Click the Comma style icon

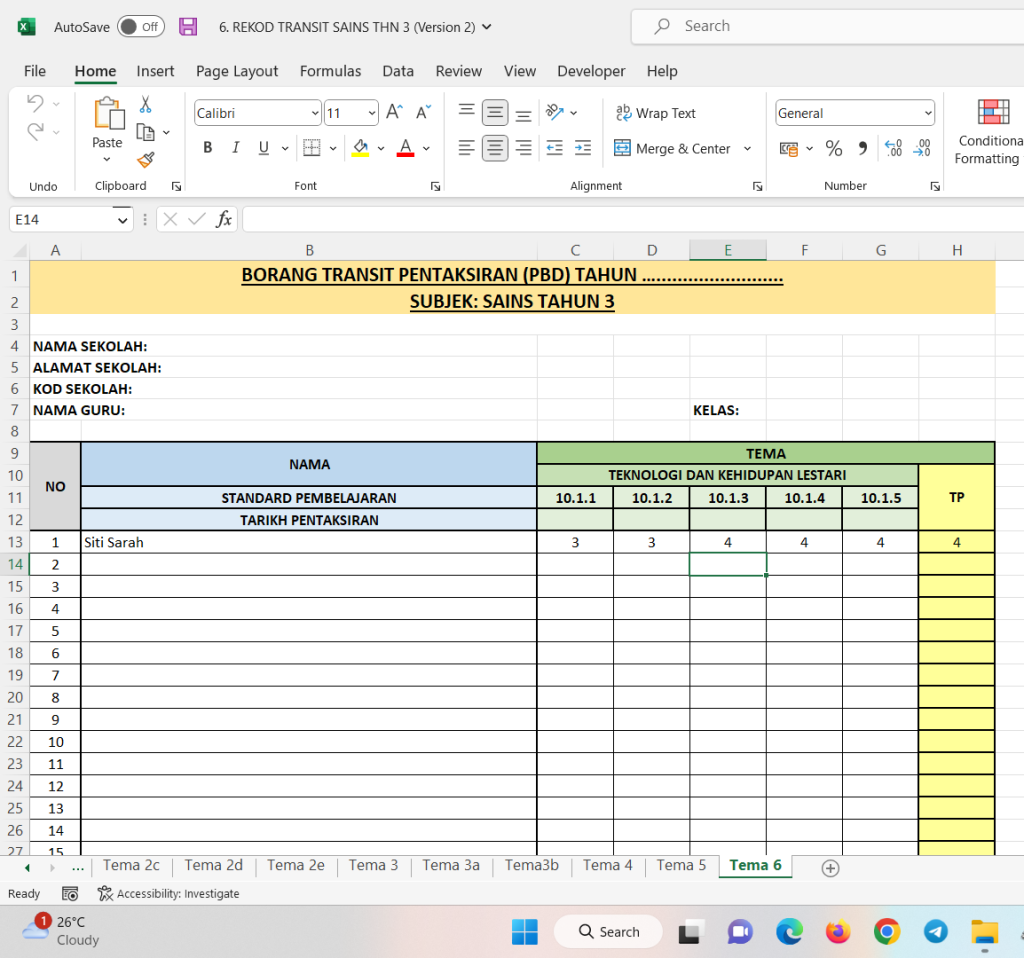pyautogui.click(x=861, y=147)
